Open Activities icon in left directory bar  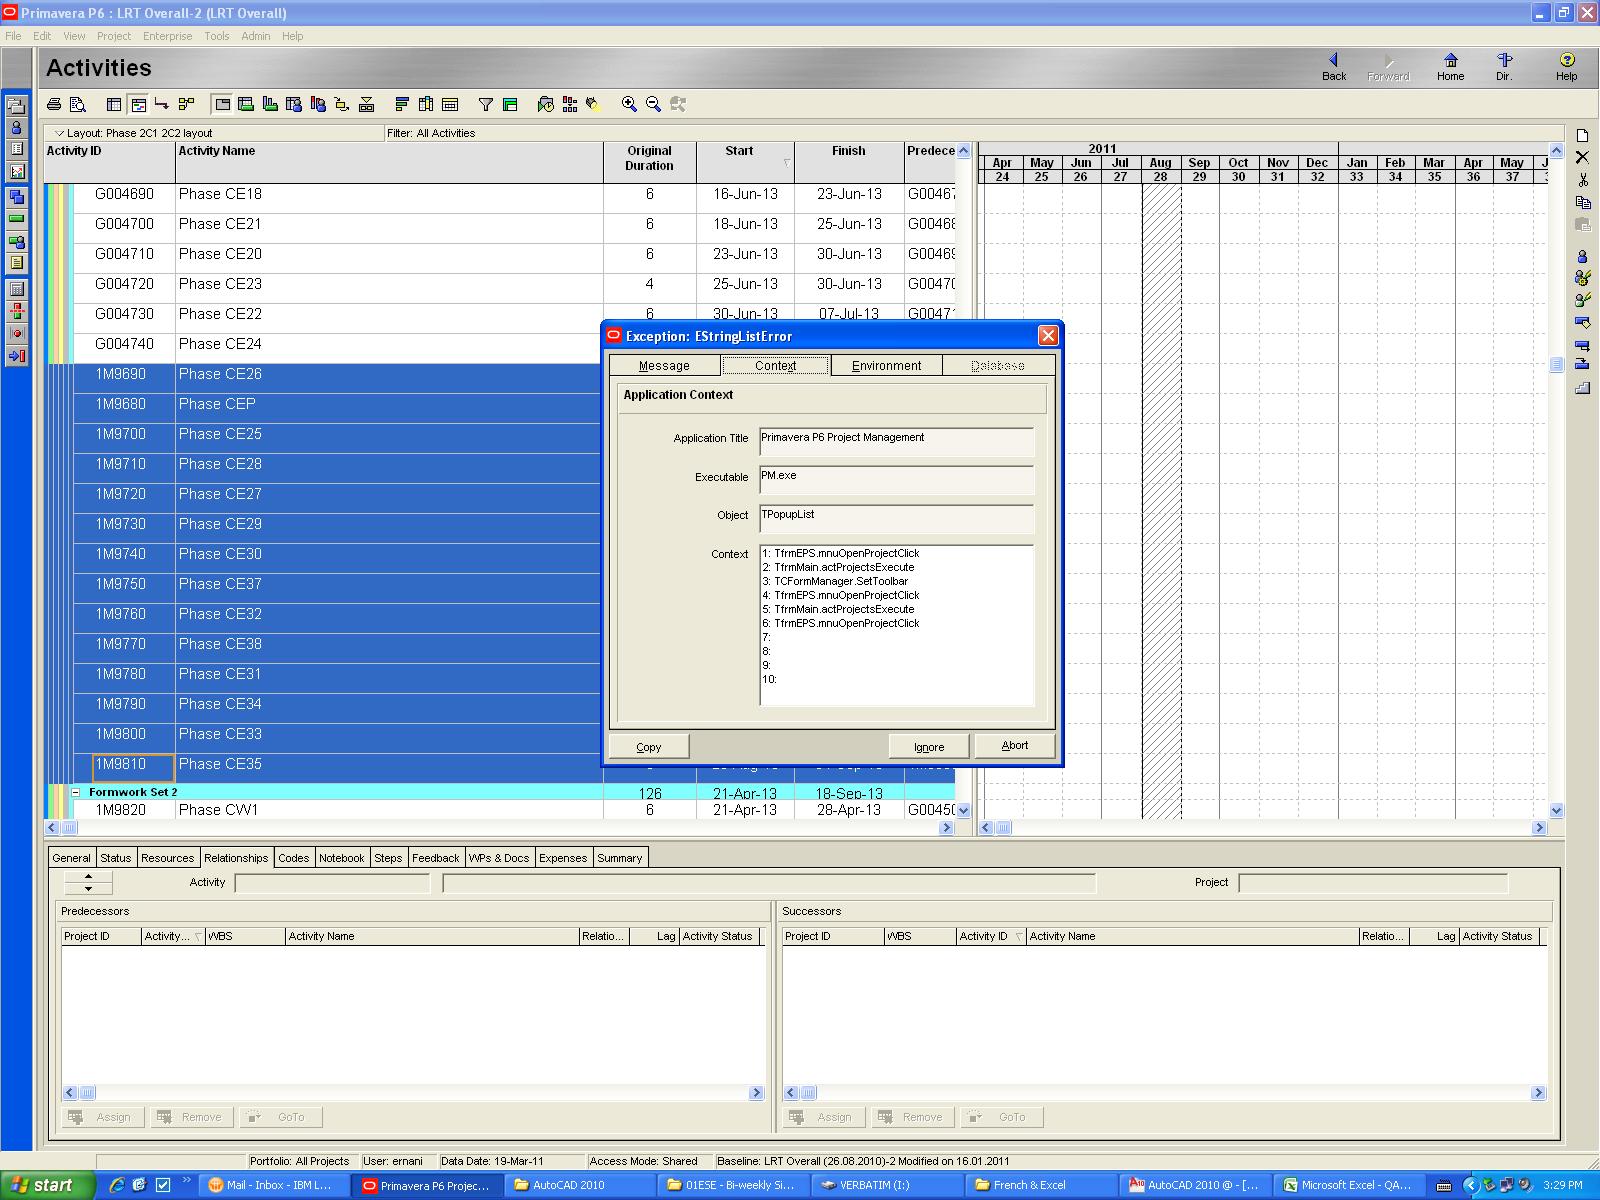coord(16,219)
